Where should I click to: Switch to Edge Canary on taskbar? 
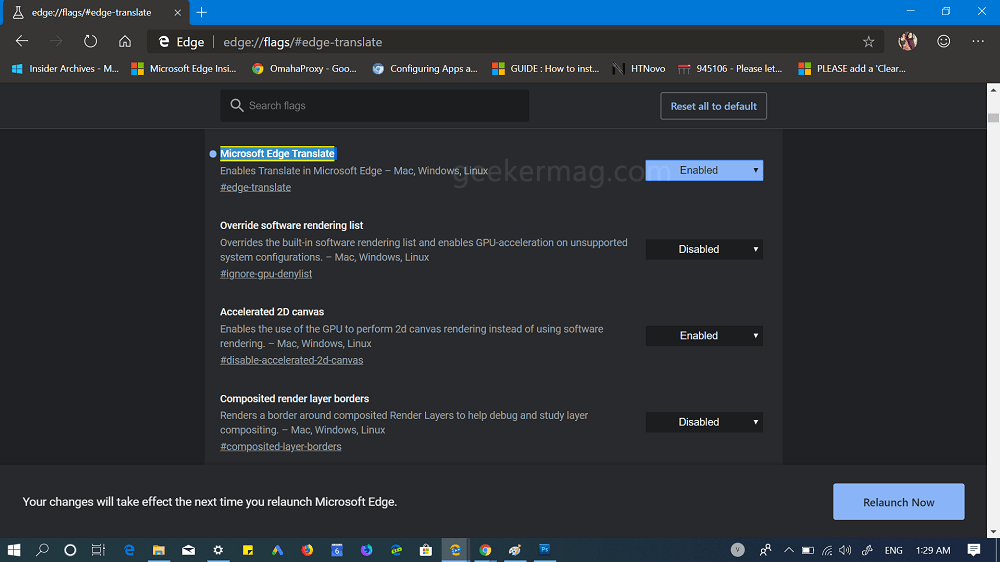[x=455, y=550]
